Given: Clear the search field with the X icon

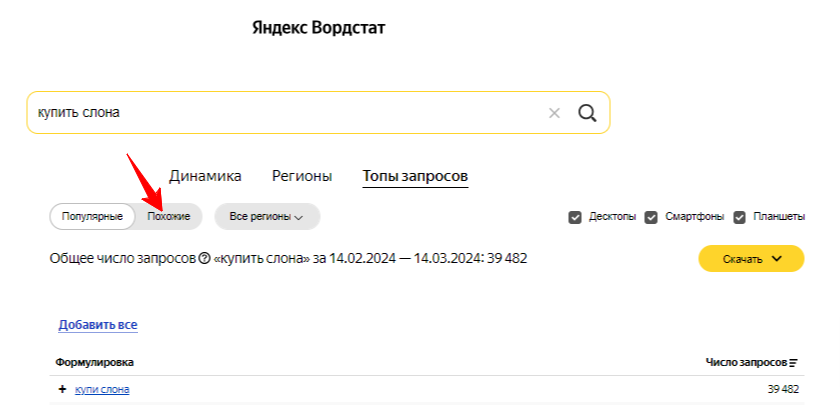Looking at the screenshot, I should [554, 113].
